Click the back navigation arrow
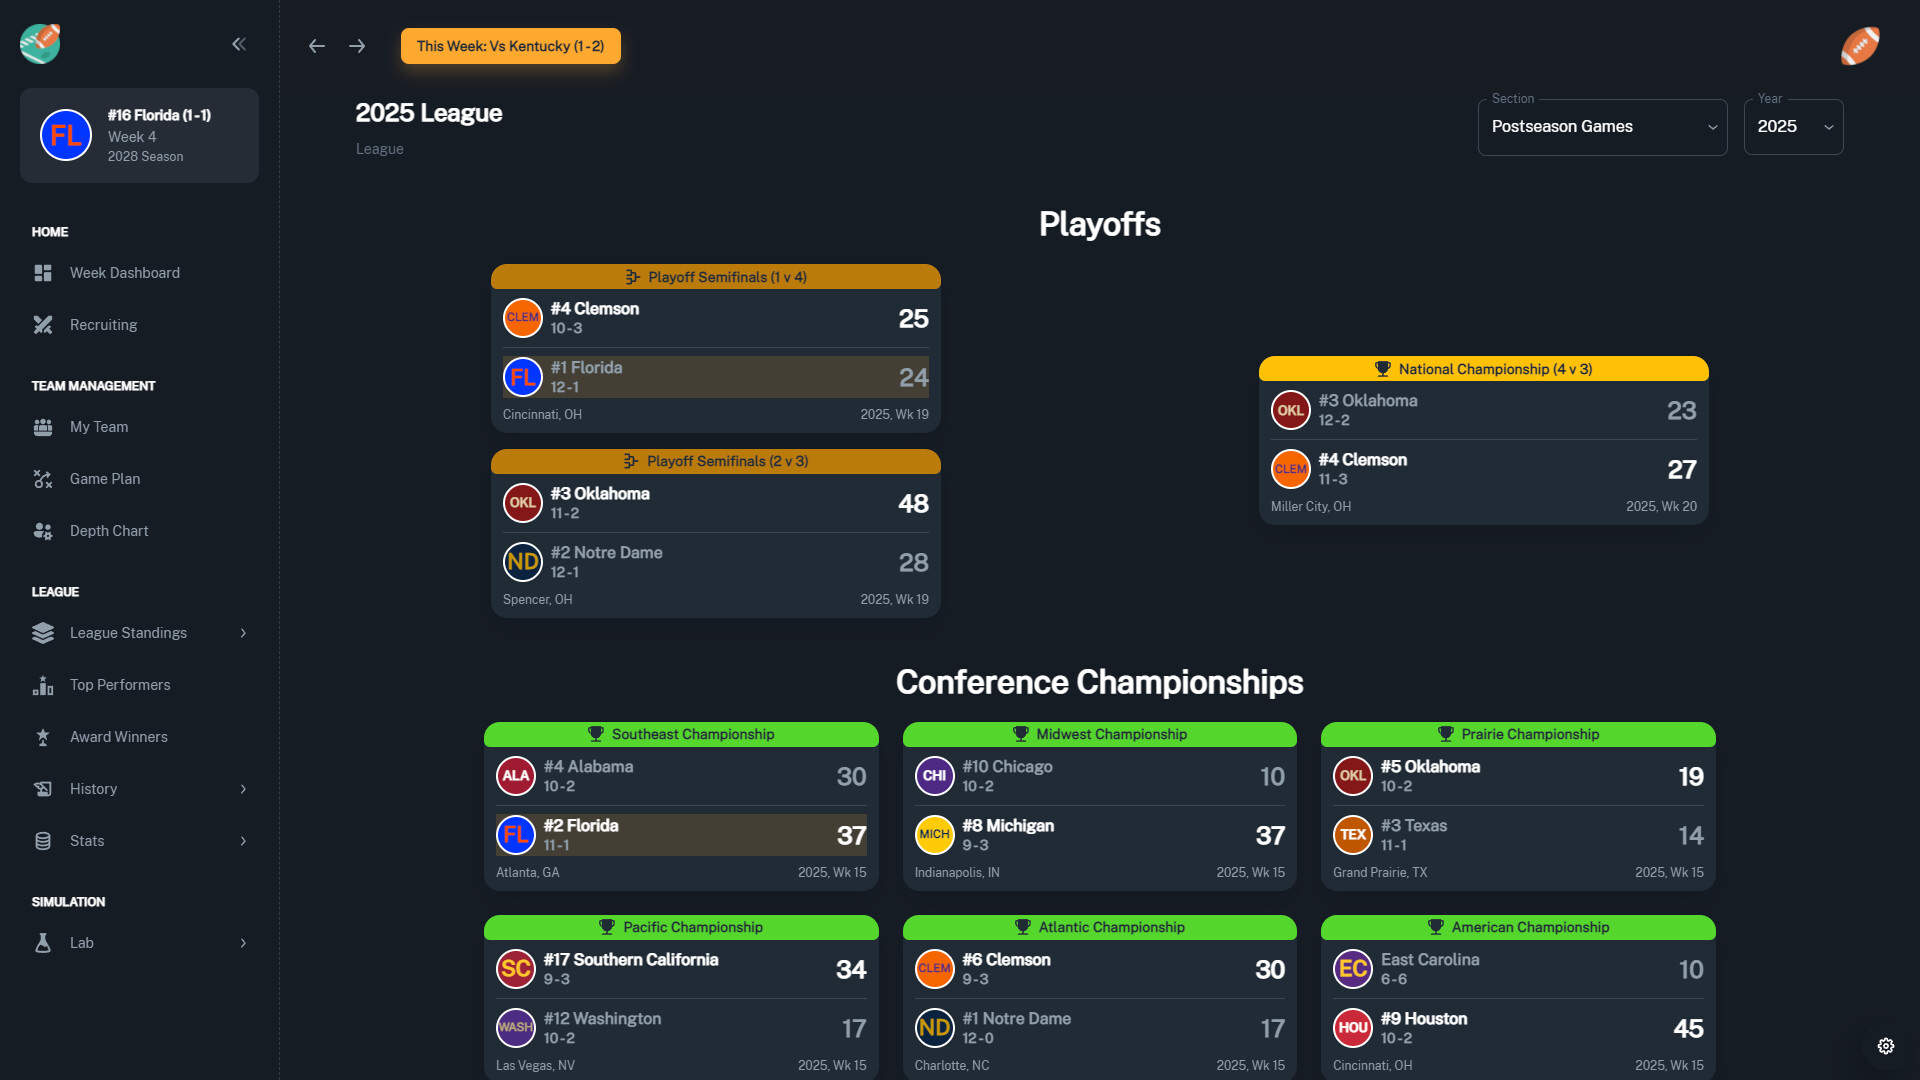Viewport: 1920px width, 1080px height. pyautogui.click(x=317, y=46)
